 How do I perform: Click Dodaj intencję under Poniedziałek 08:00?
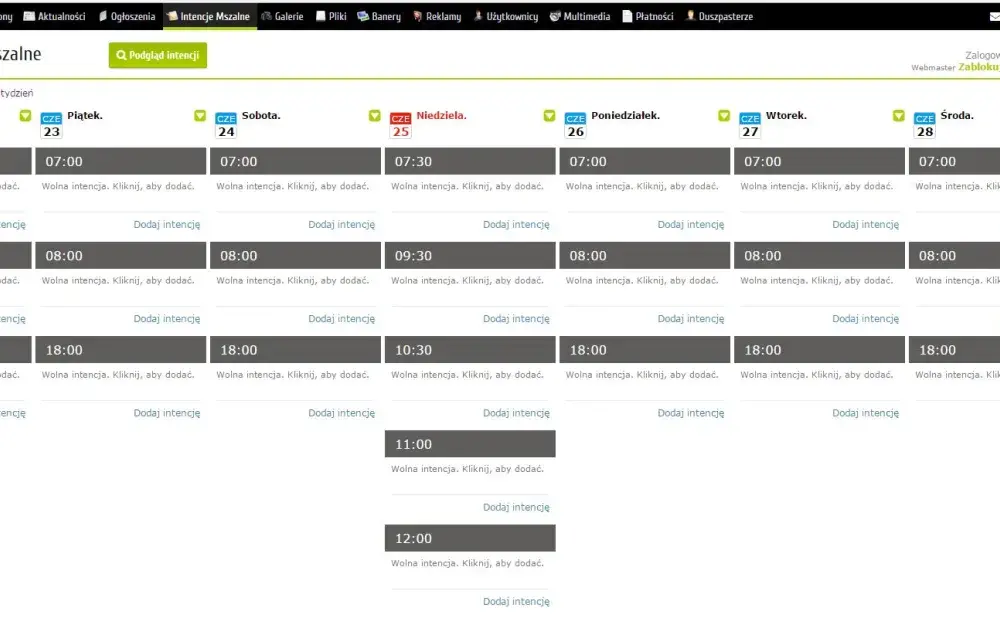point(691,319)
